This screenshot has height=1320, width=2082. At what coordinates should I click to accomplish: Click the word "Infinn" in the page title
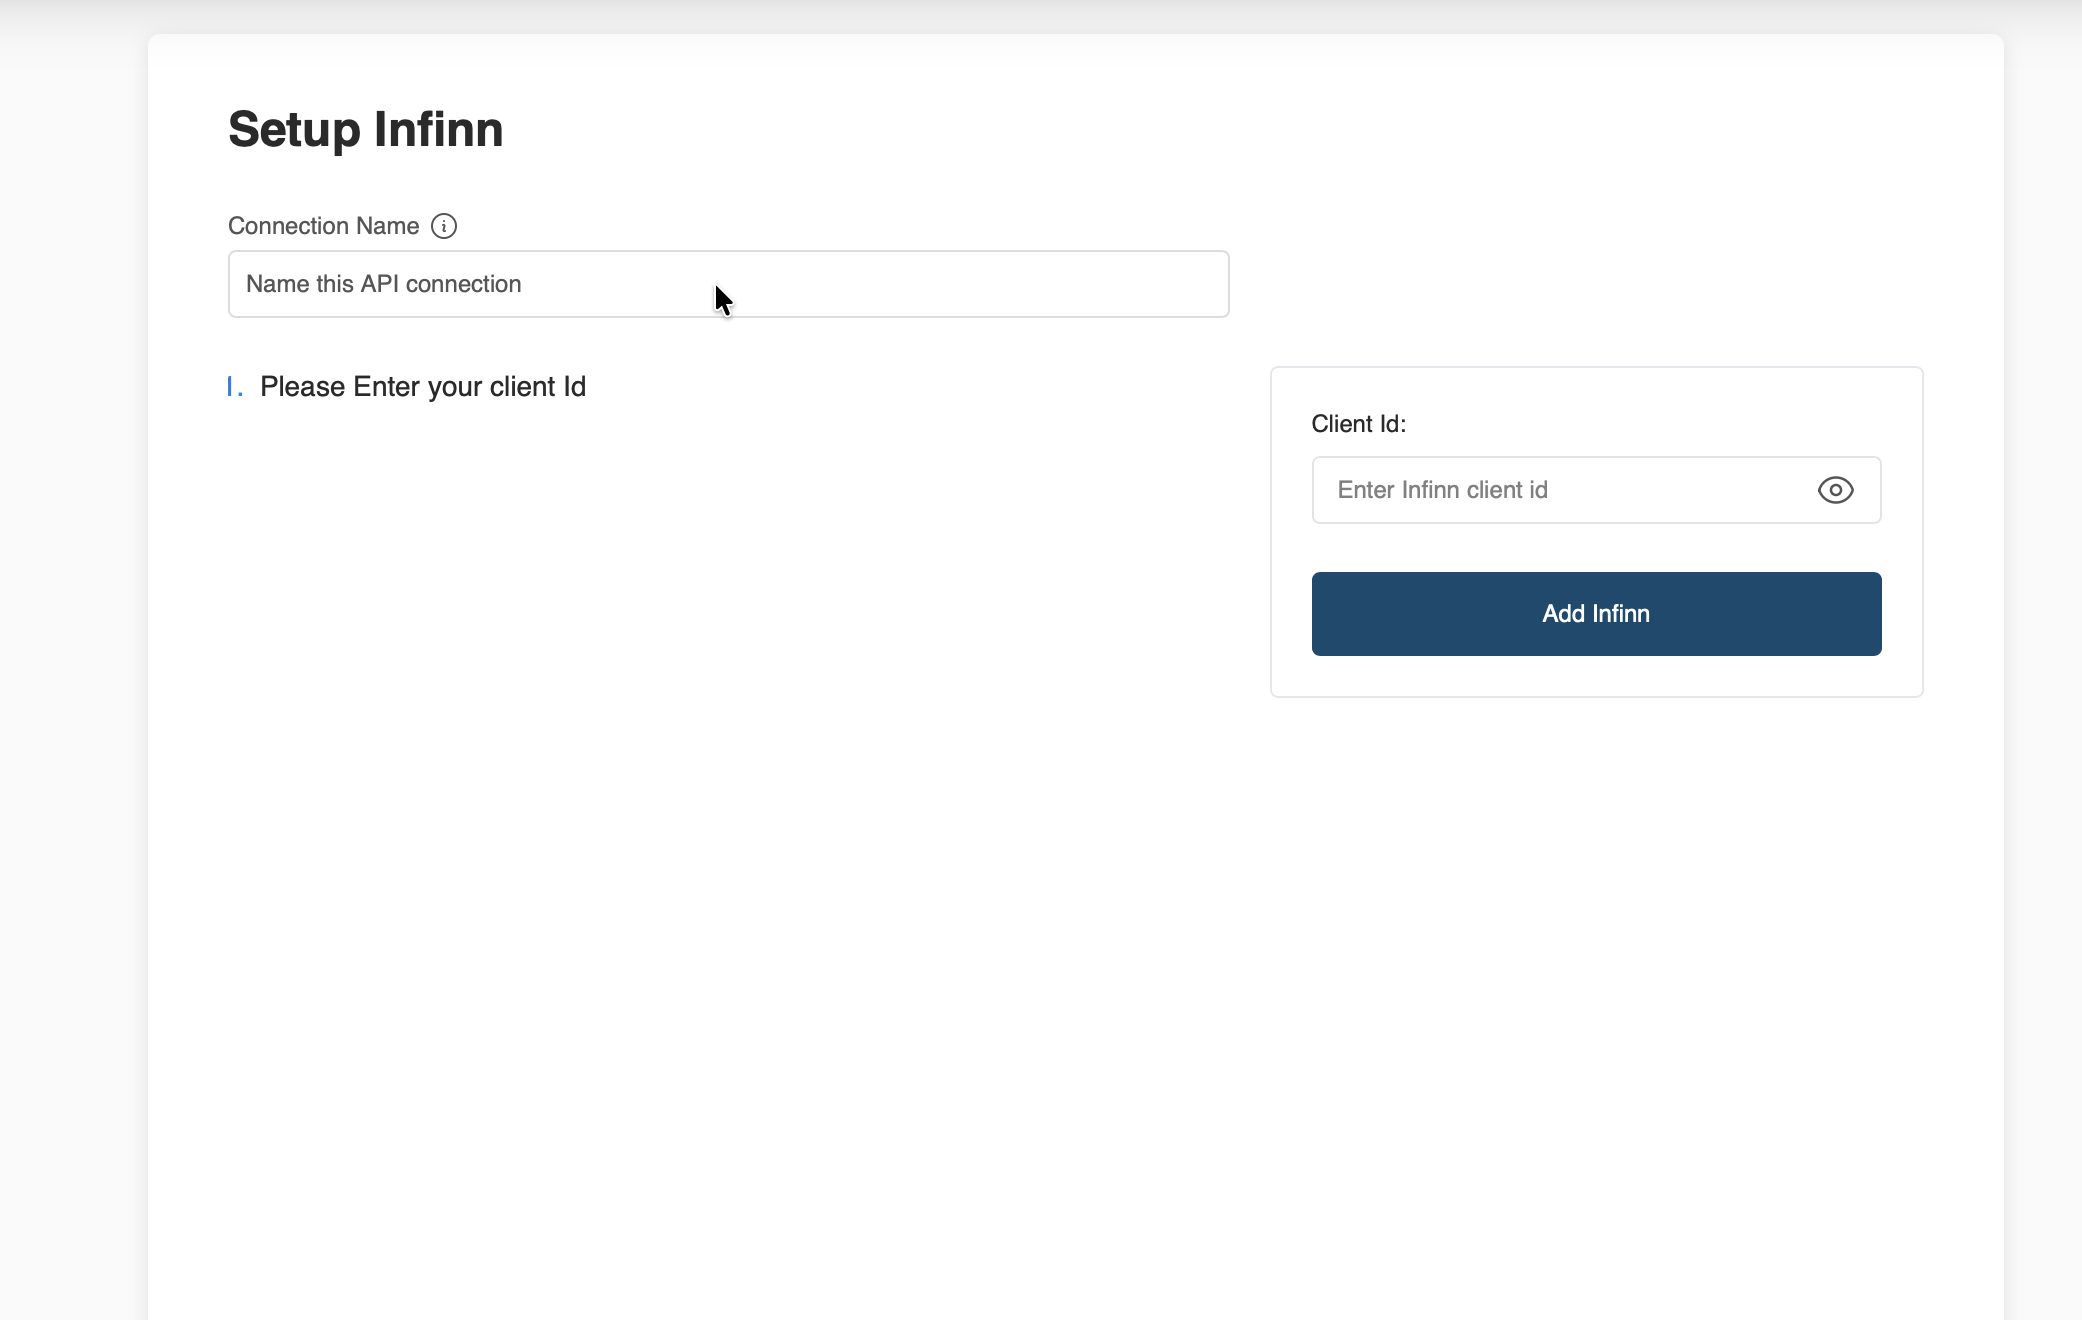438,130
